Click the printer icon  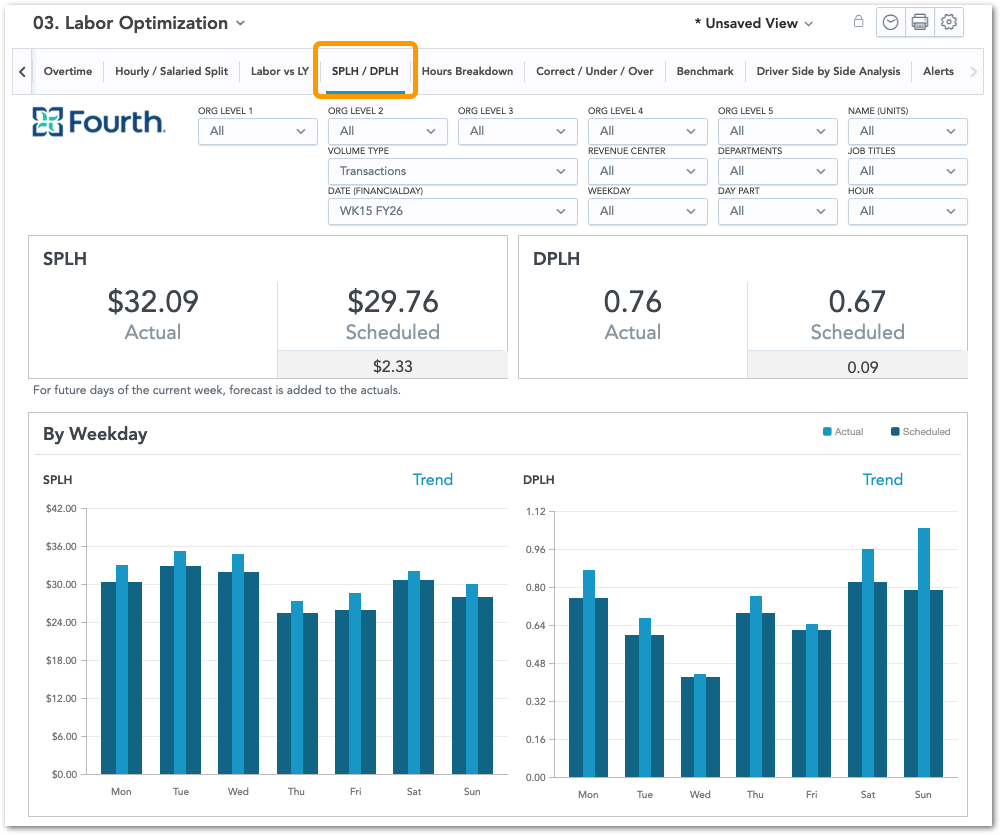pyautogui.click(x=920, y=23)
